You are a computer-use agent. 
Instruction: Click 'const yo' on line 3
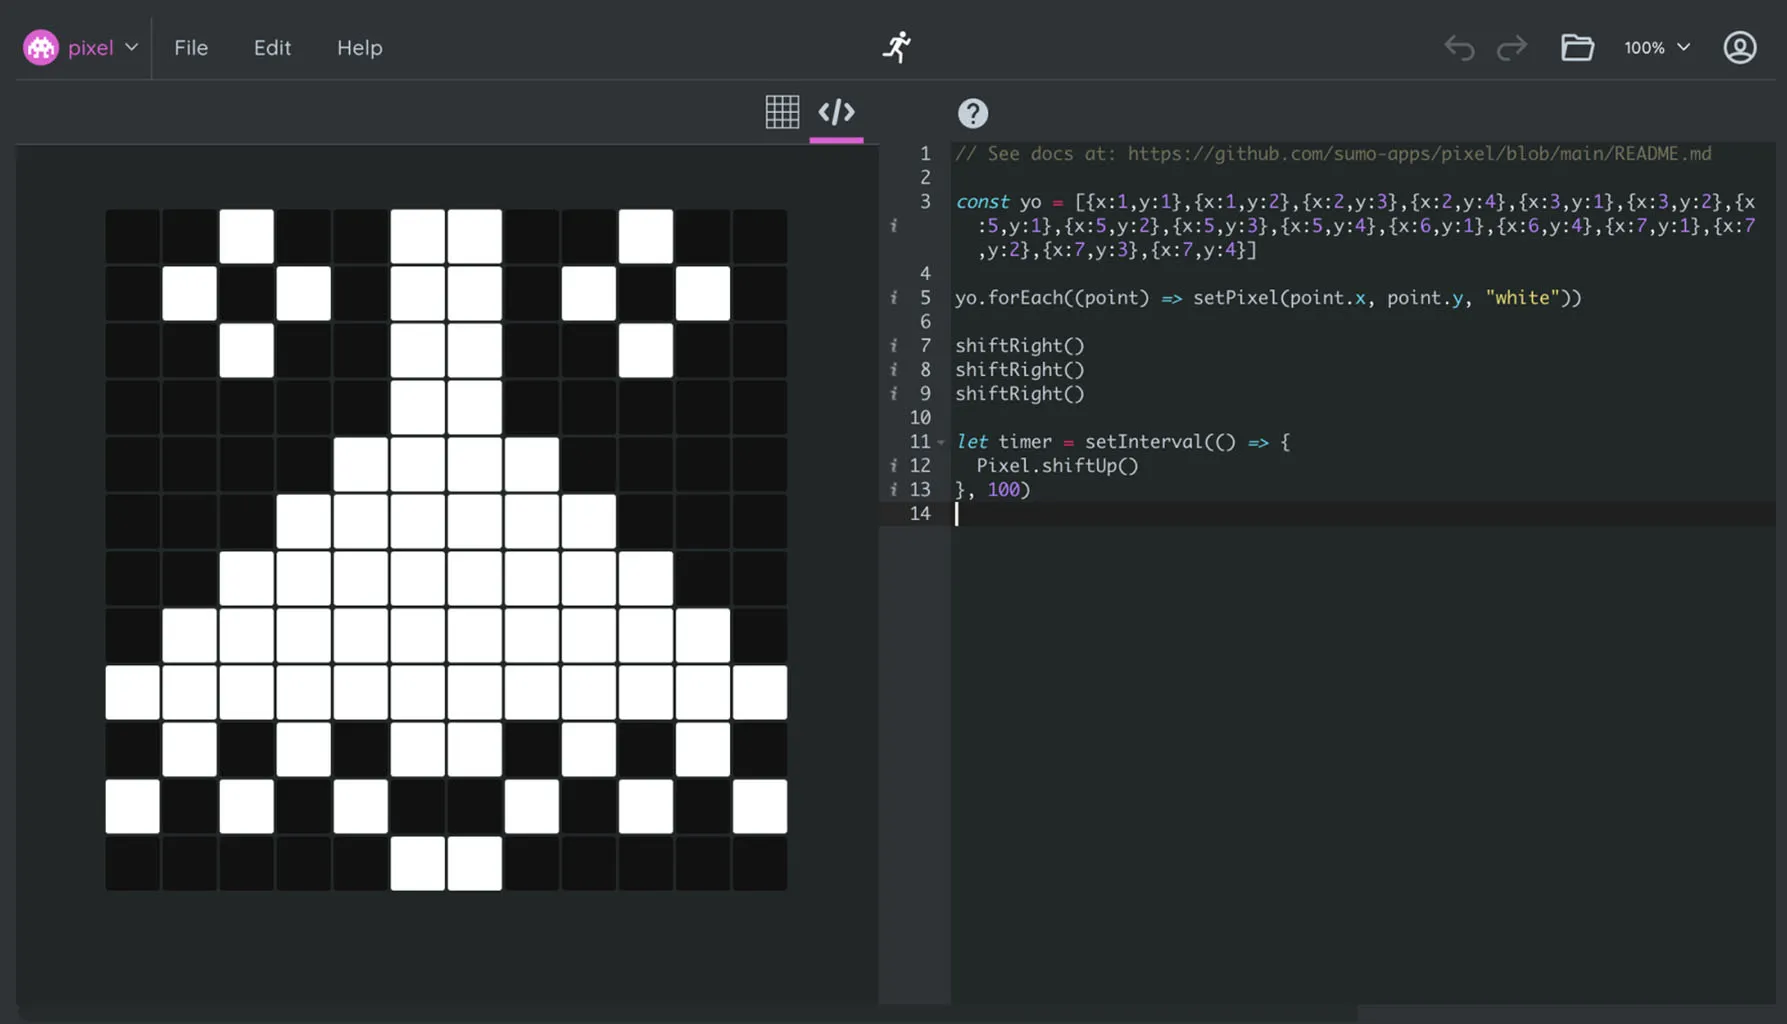pos(998,202)
